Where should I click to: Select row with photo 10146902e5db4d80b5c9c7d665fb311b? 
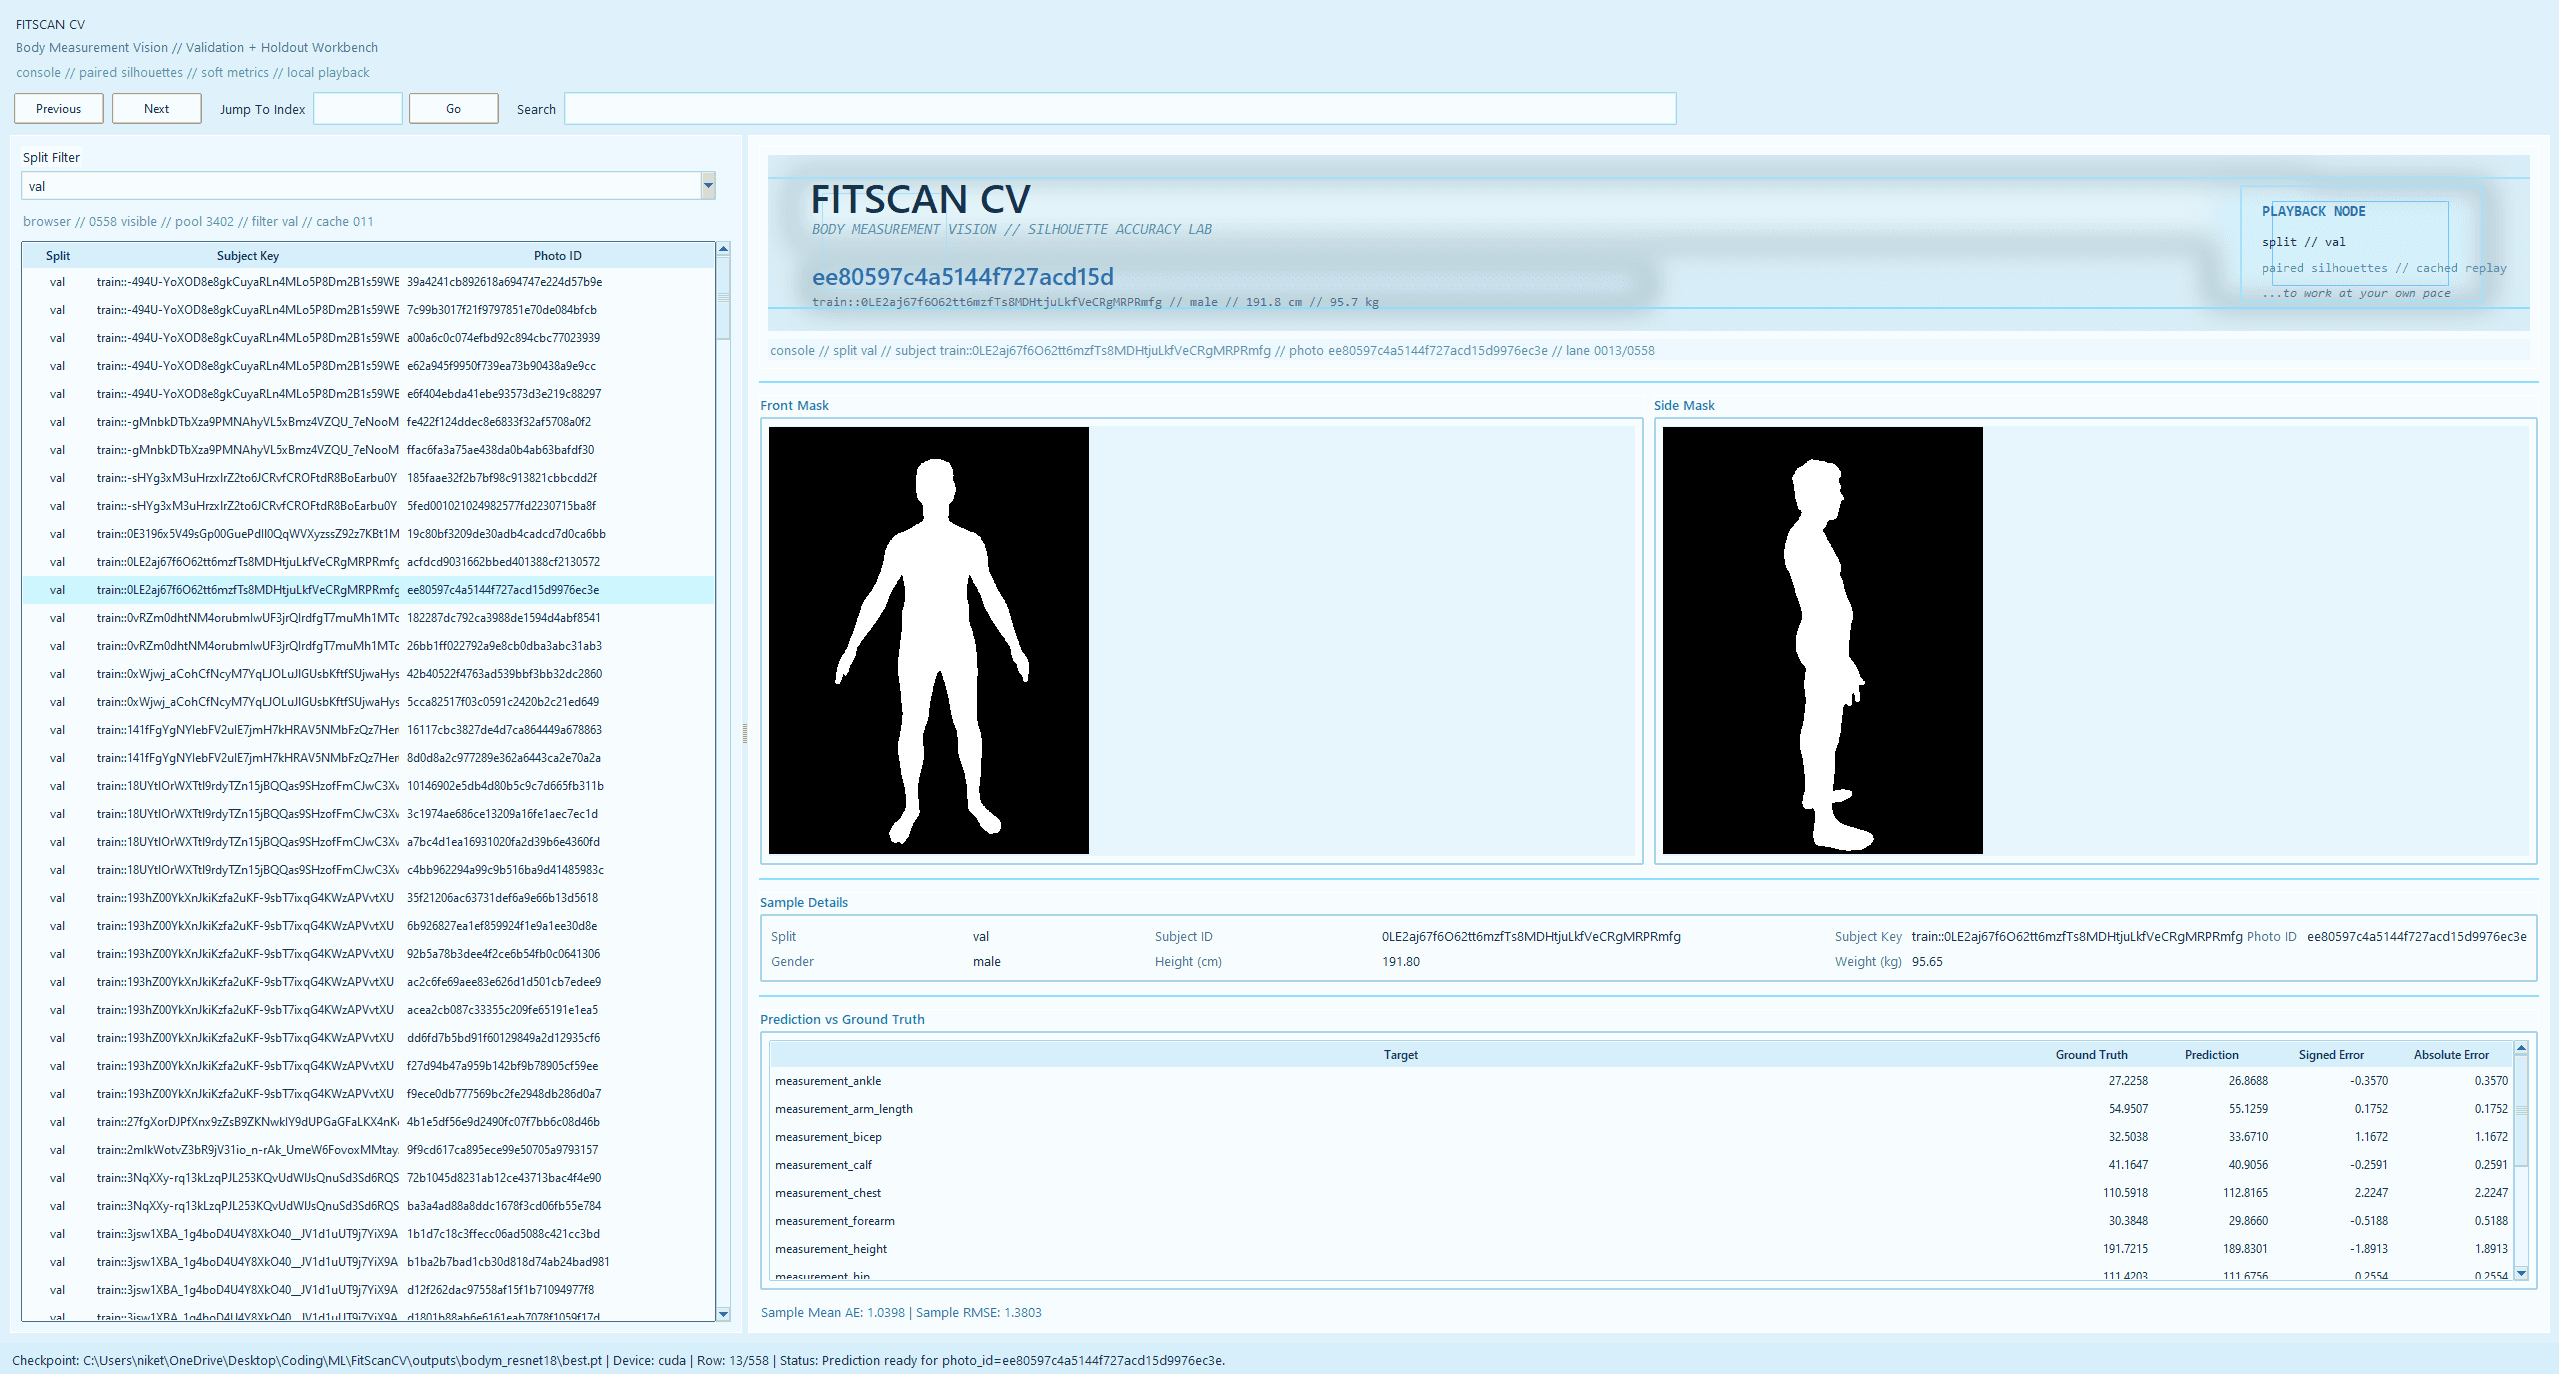tap(368, 786)
